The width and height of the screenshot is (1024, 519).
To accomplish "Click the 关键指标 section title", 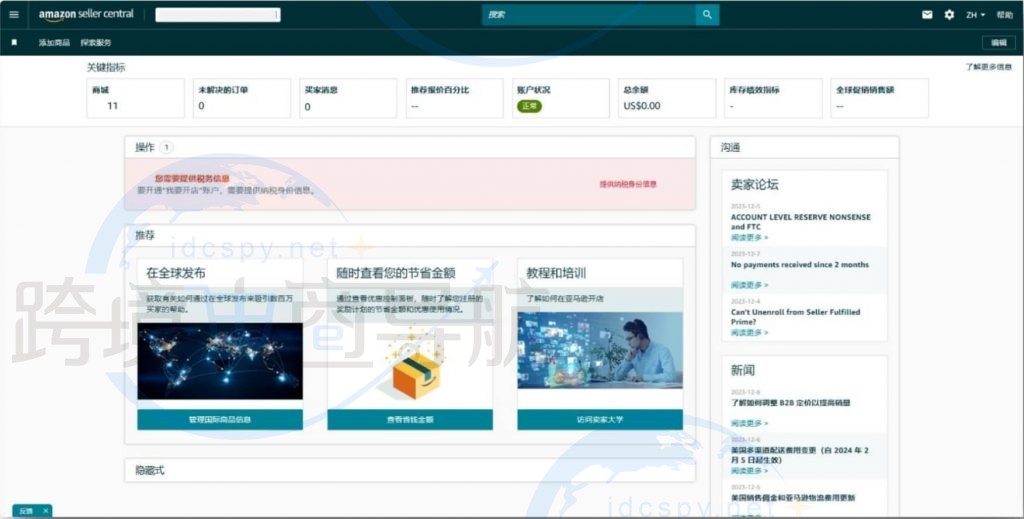I will (106, 67).
